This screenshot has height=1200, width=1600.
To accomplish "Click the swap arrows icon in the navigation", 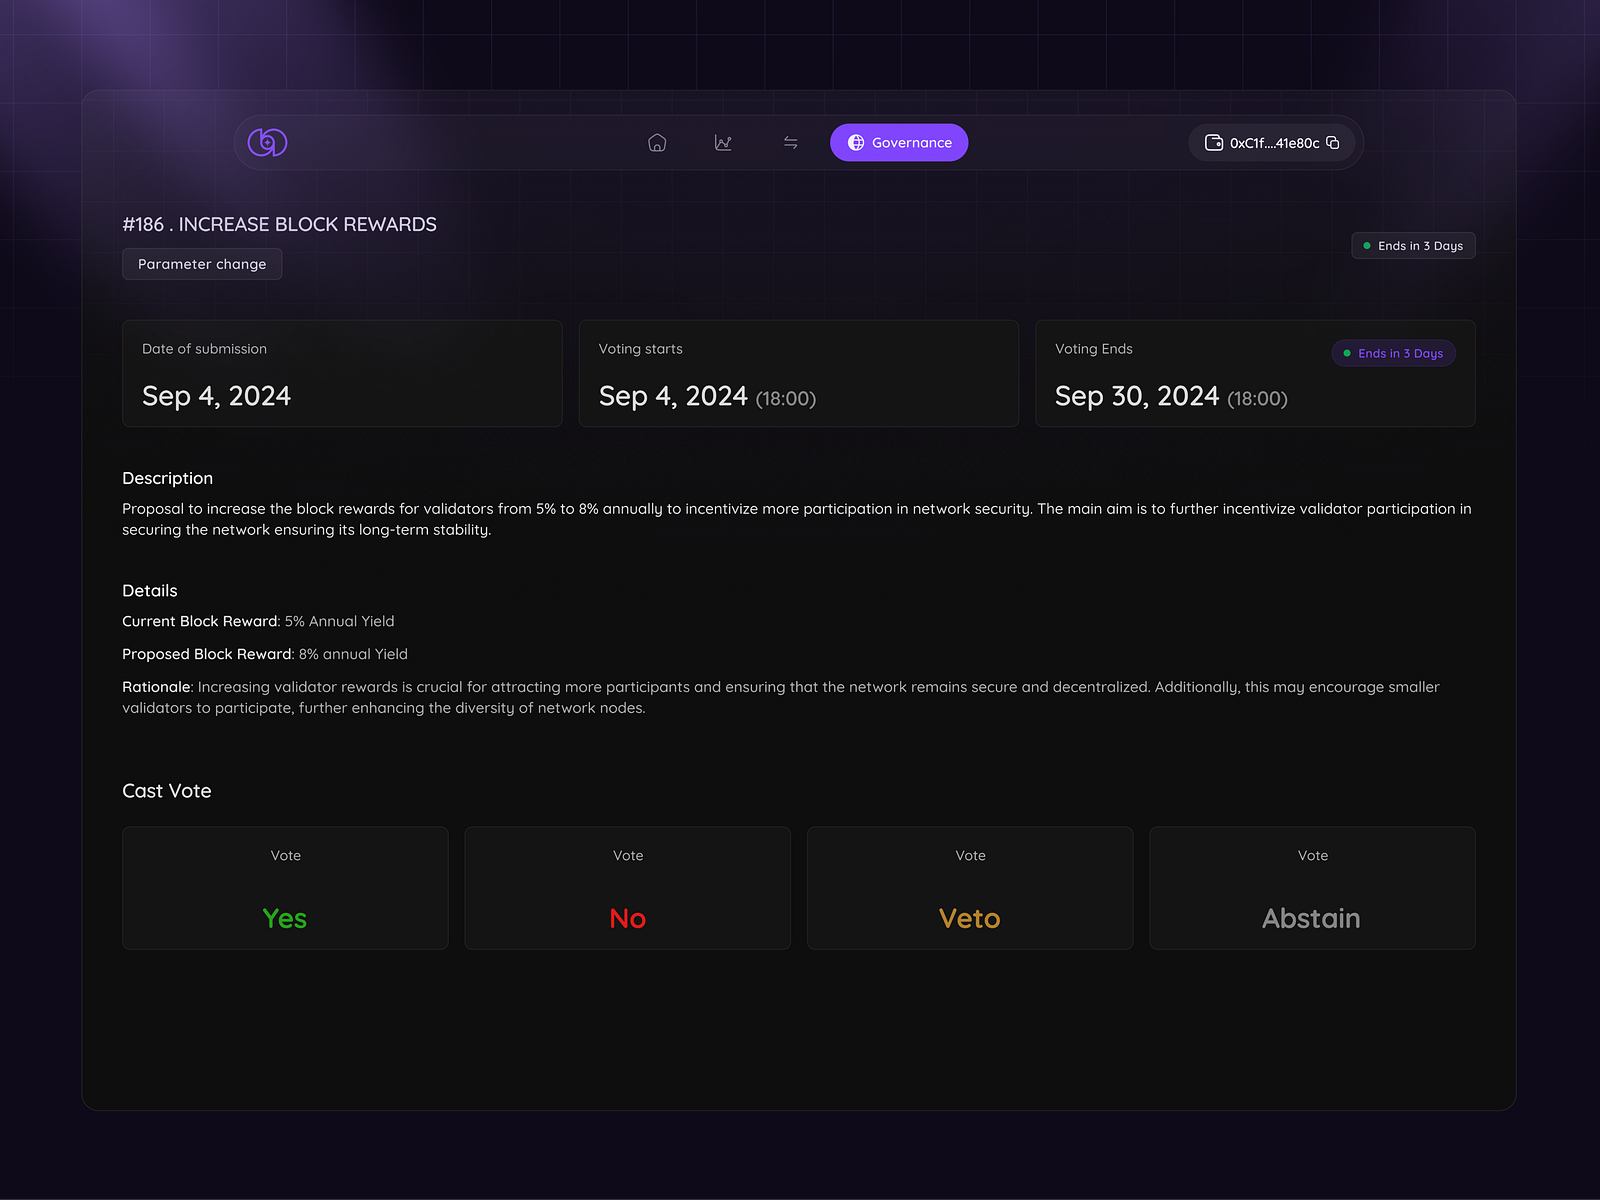I will 790,142.
